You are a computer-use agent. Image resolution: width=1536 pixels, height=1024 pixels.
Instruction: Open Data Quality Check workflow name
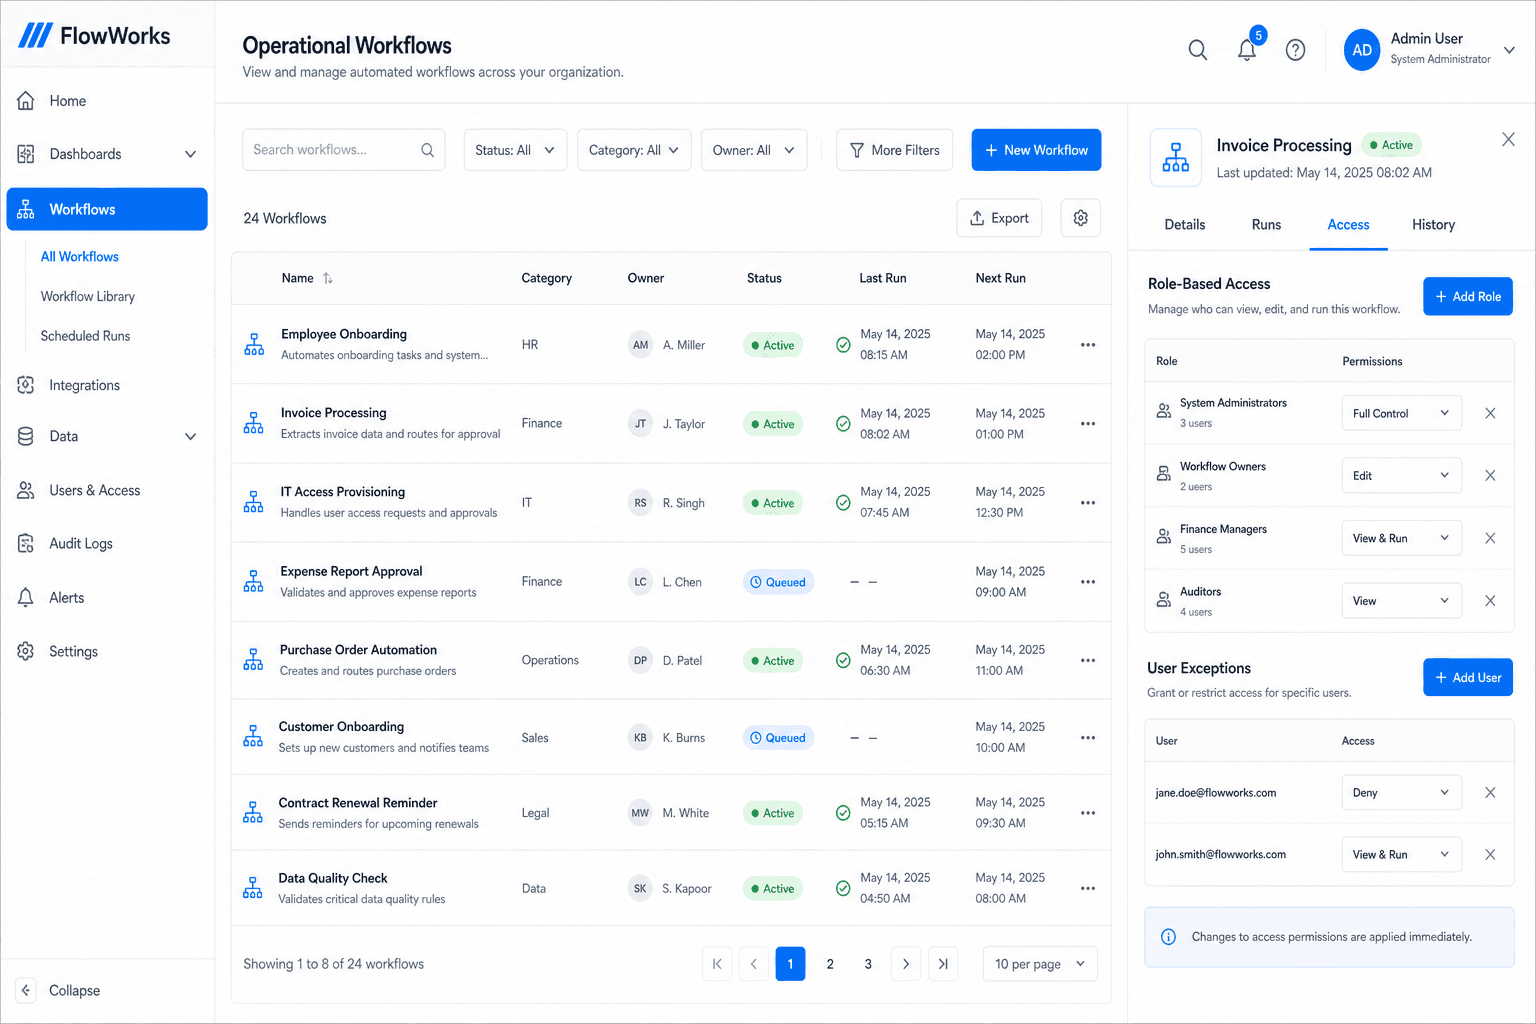tap(333, 878)
